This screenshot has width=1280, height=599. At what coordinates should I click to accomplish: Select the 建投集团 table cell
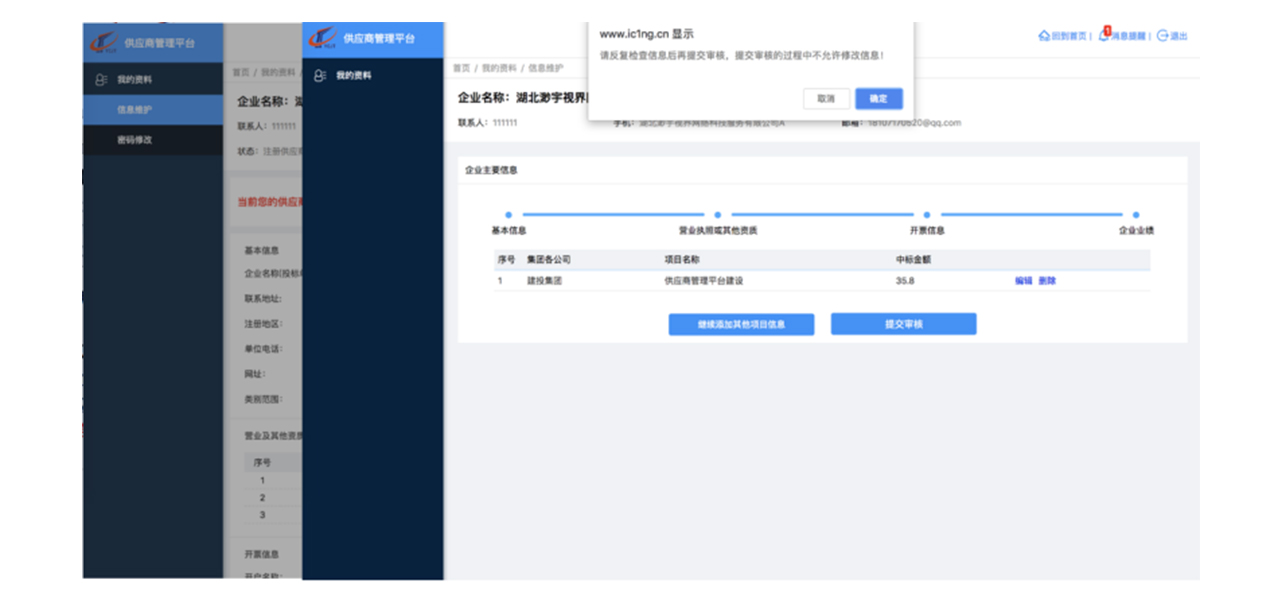(545, 281)
